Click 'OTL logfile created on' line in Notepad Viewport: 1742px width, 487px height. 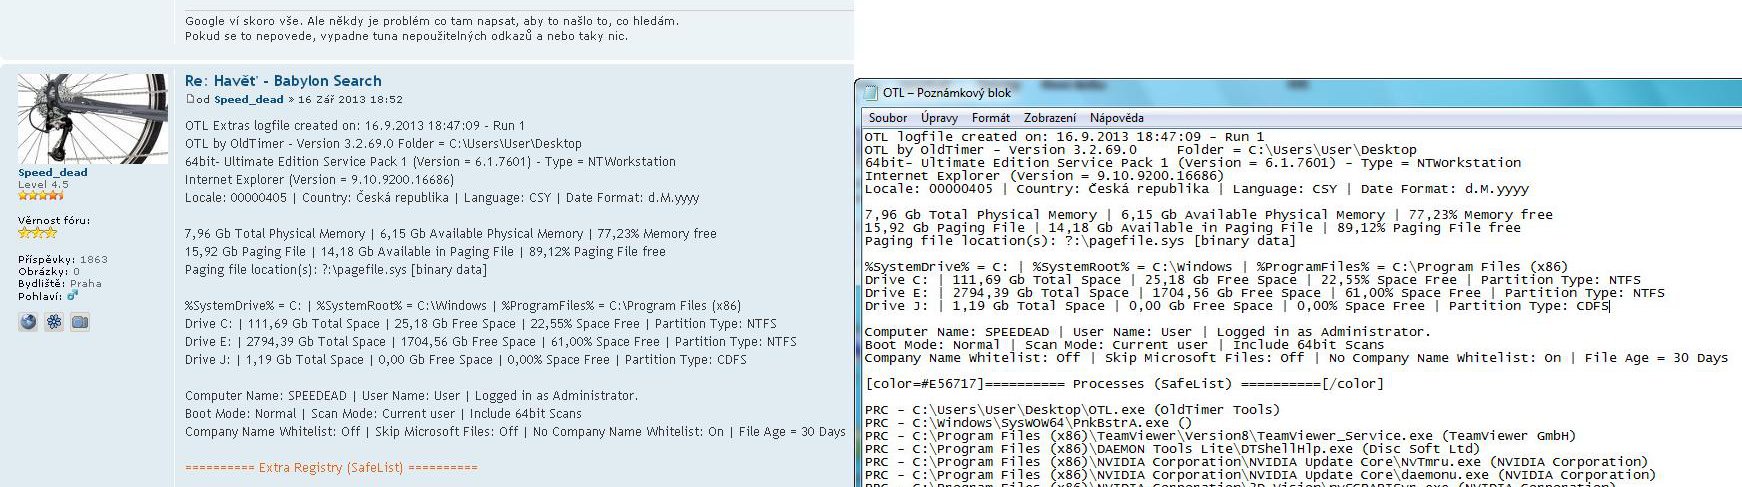(x=1064, y=137)
